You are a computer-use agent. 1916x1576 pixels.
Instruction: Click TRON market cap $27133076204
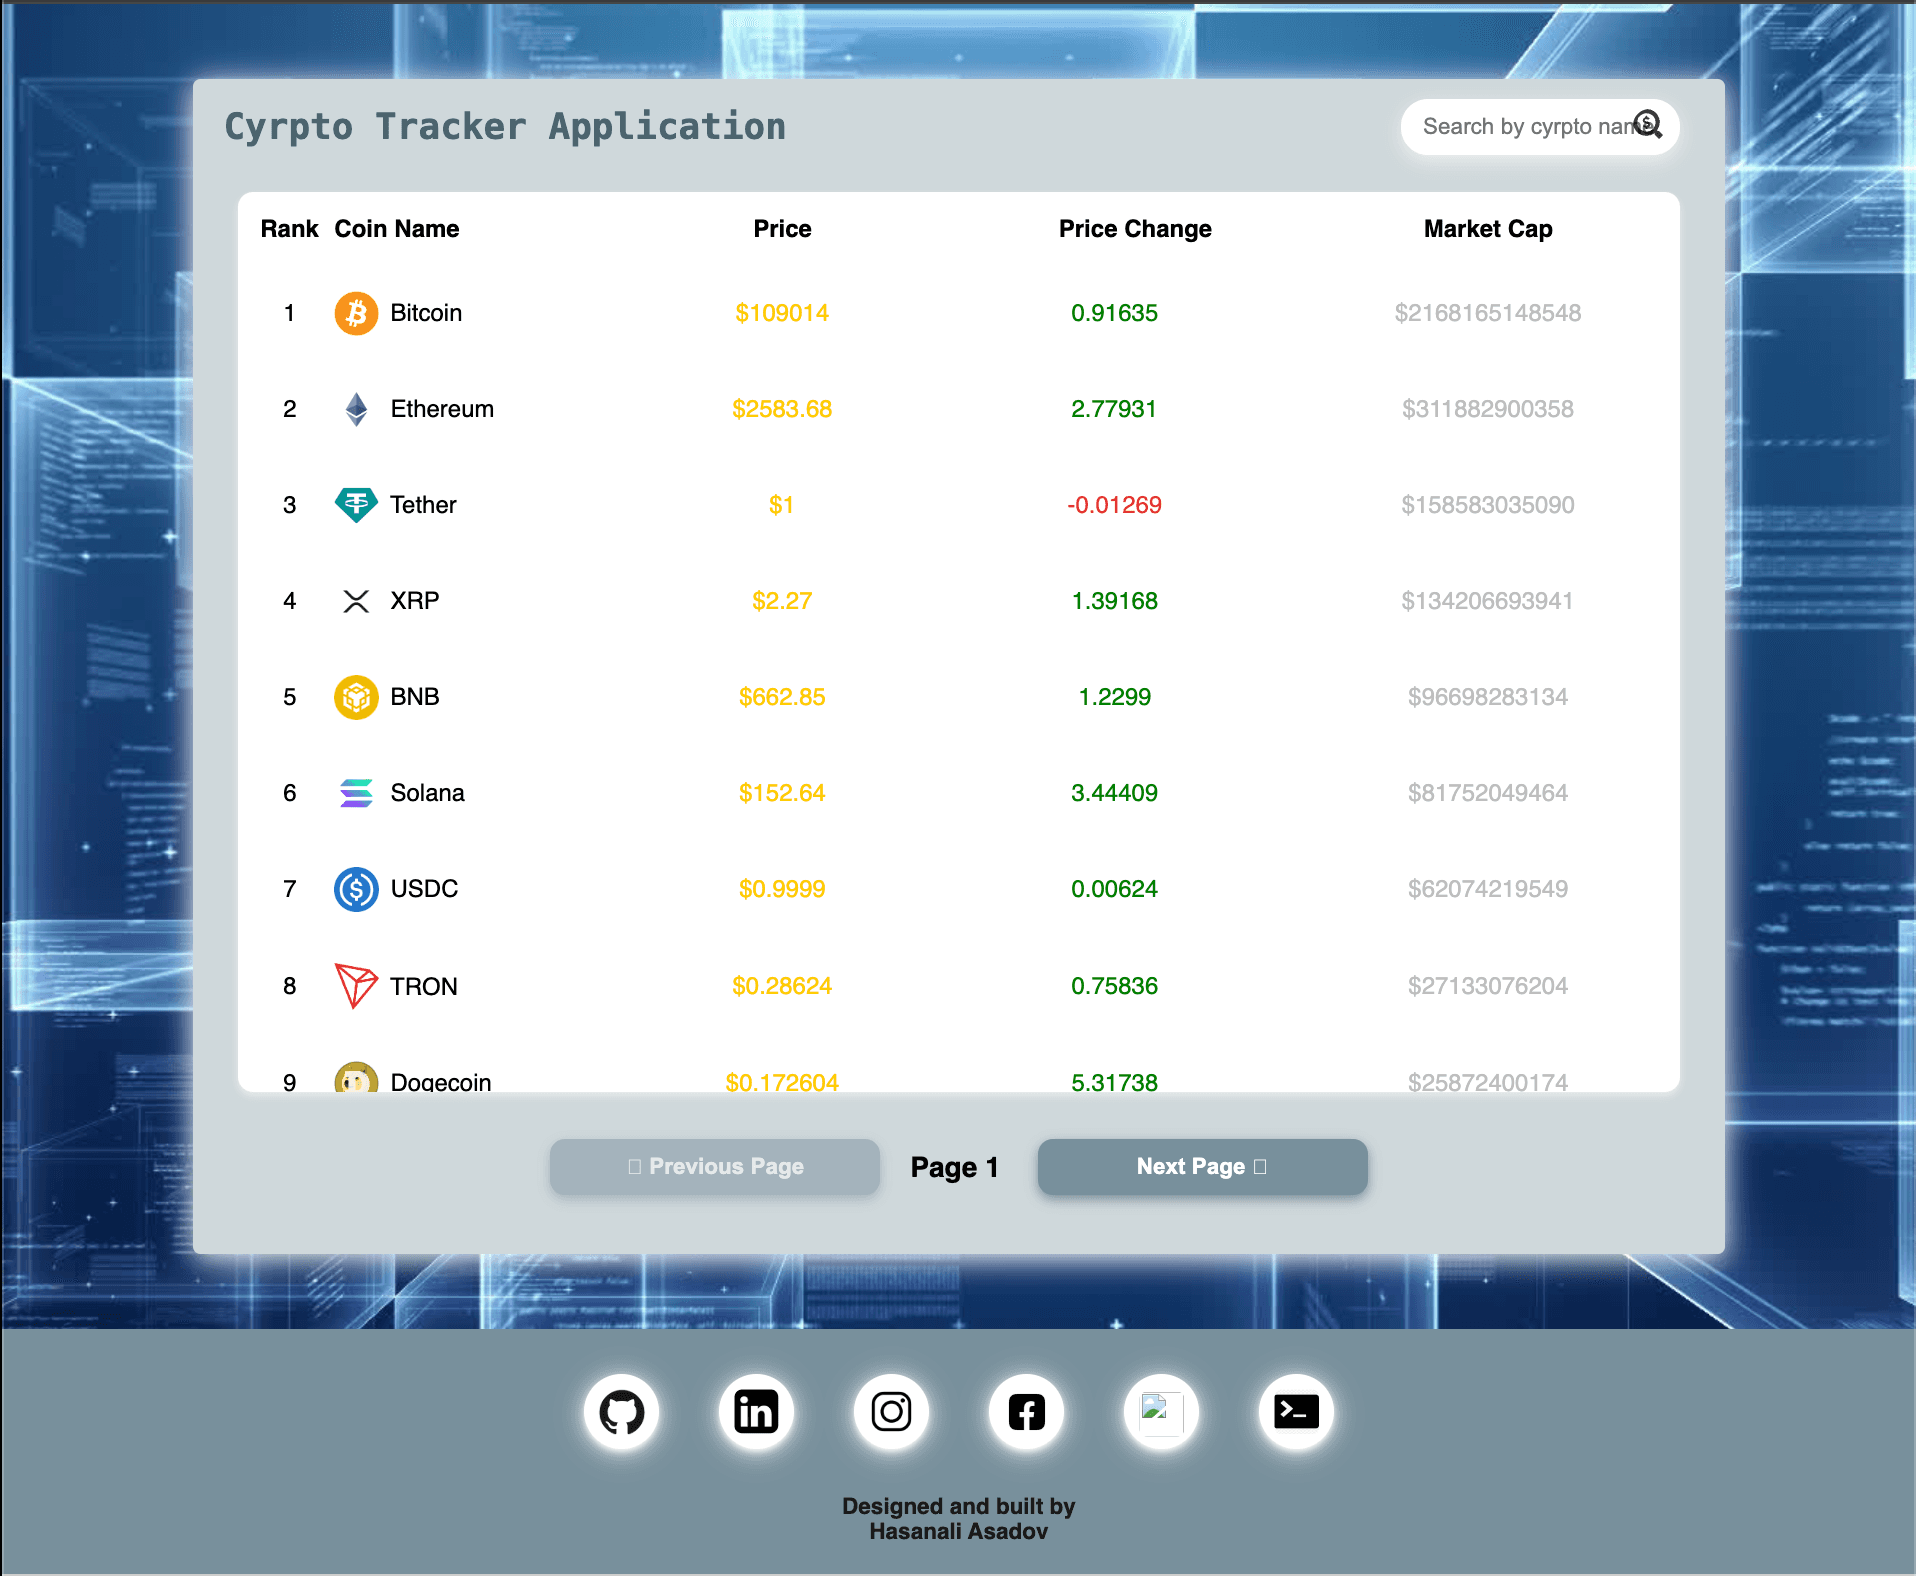click(x=1488, y=986)
